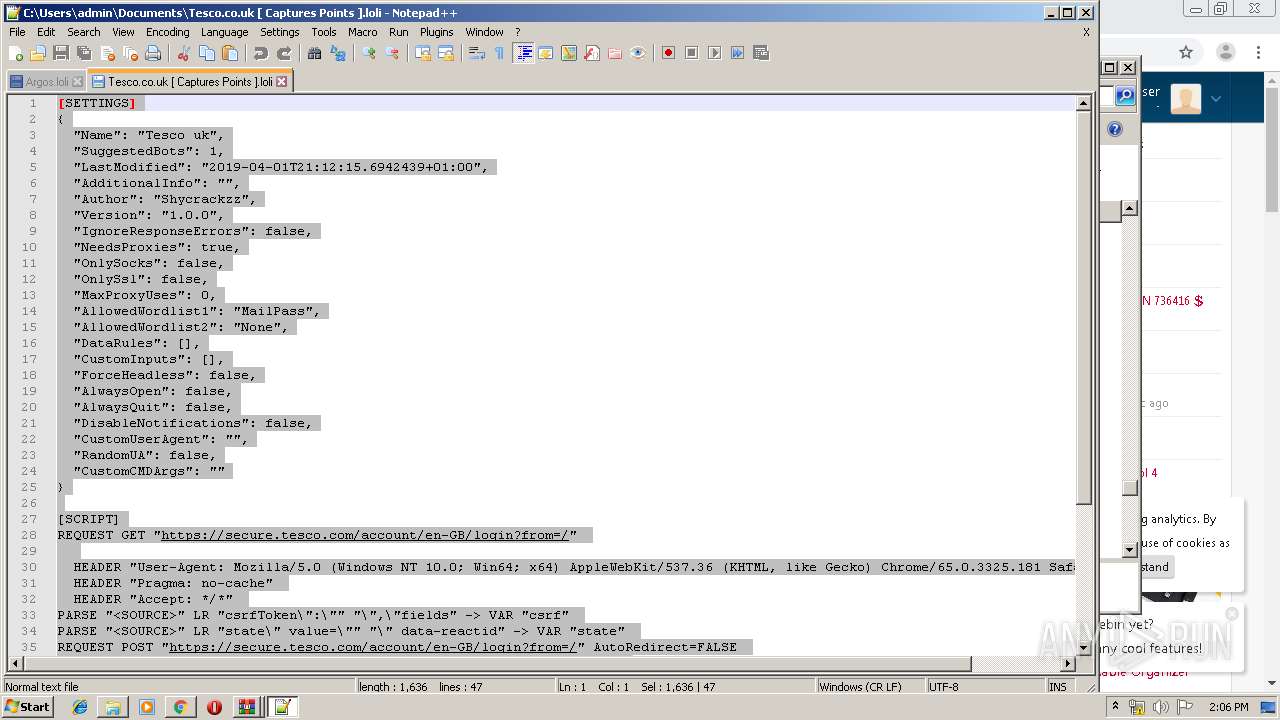Close the Argos.loli tab
1280x720 pixels.
(77, 82)
